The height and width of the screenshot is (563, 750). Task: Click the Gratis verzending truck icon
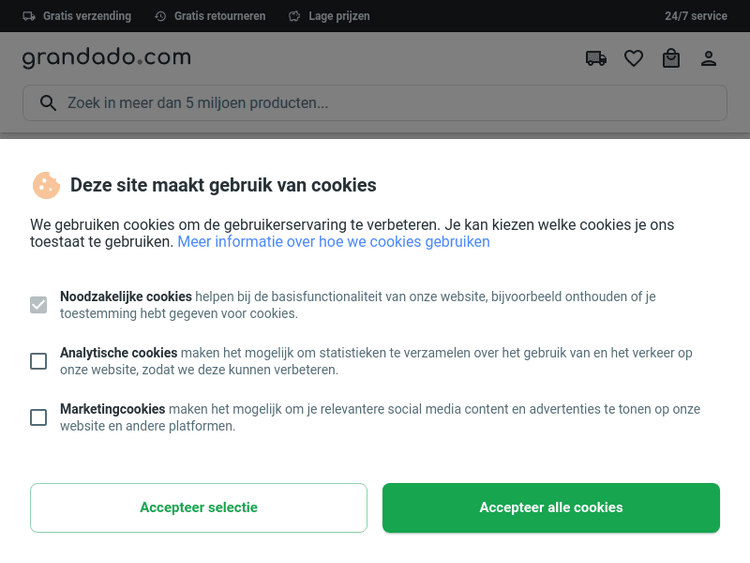pyautogui.click(x=29, y=16)
